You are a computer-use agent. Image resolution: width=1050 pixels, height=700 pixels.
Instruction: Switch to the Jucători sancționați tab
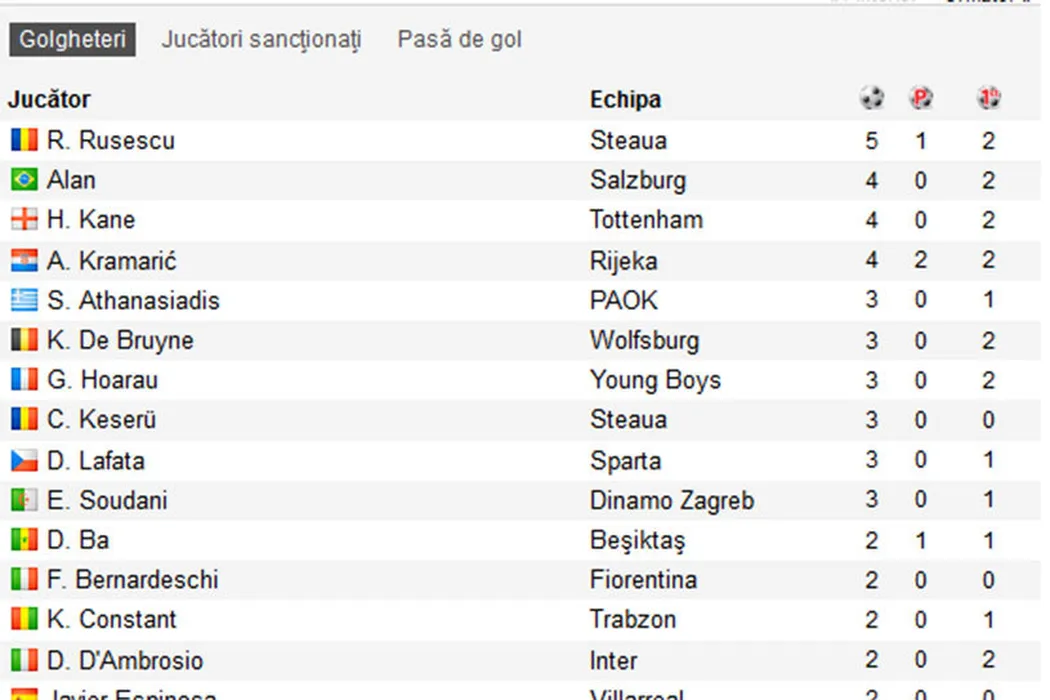click(x=261, y=39)
